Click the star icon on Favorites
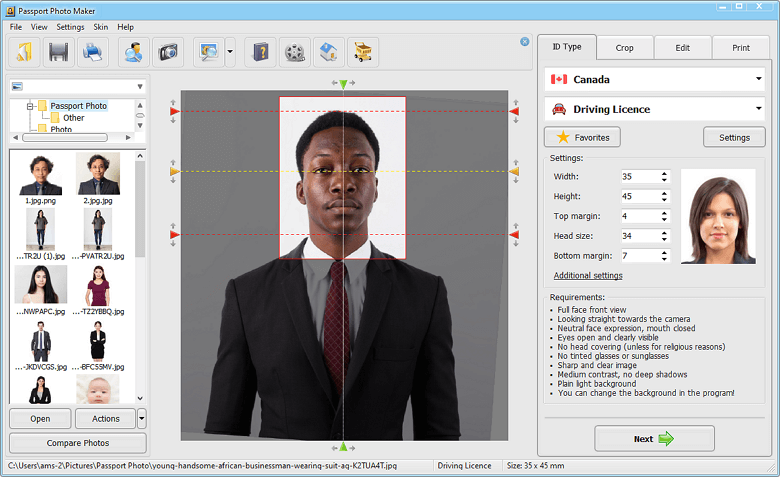This screenshot has height=477, width=780. point(563,137)
